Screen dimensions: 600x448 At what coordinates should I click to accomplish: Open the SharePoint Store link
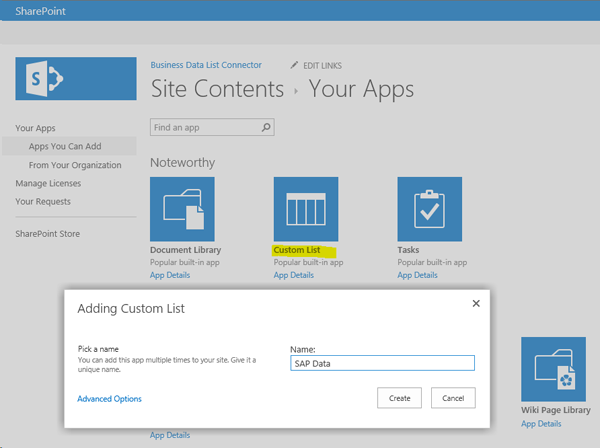(x=47, y=234)
